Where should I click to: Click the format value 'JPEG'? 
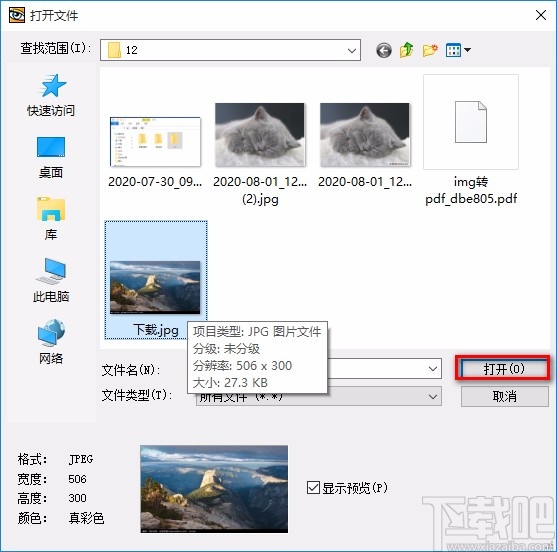point(81,459)
